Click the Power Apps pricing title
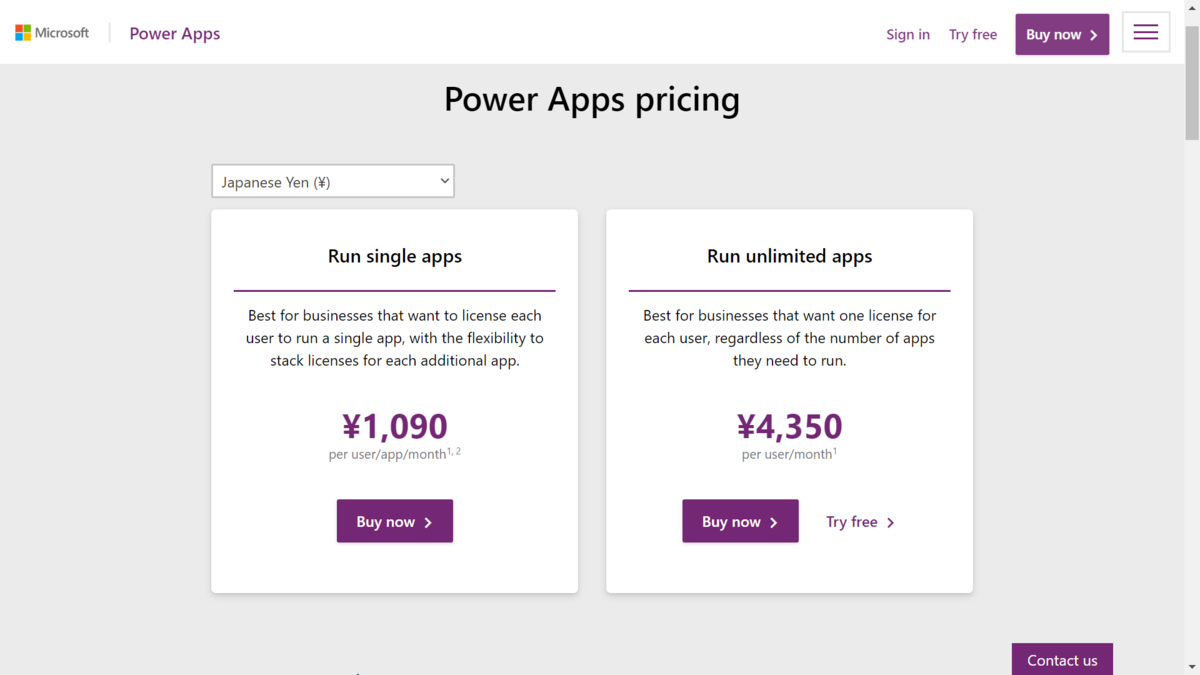This screenshot has height=675, width=1200. click(592, 99)
